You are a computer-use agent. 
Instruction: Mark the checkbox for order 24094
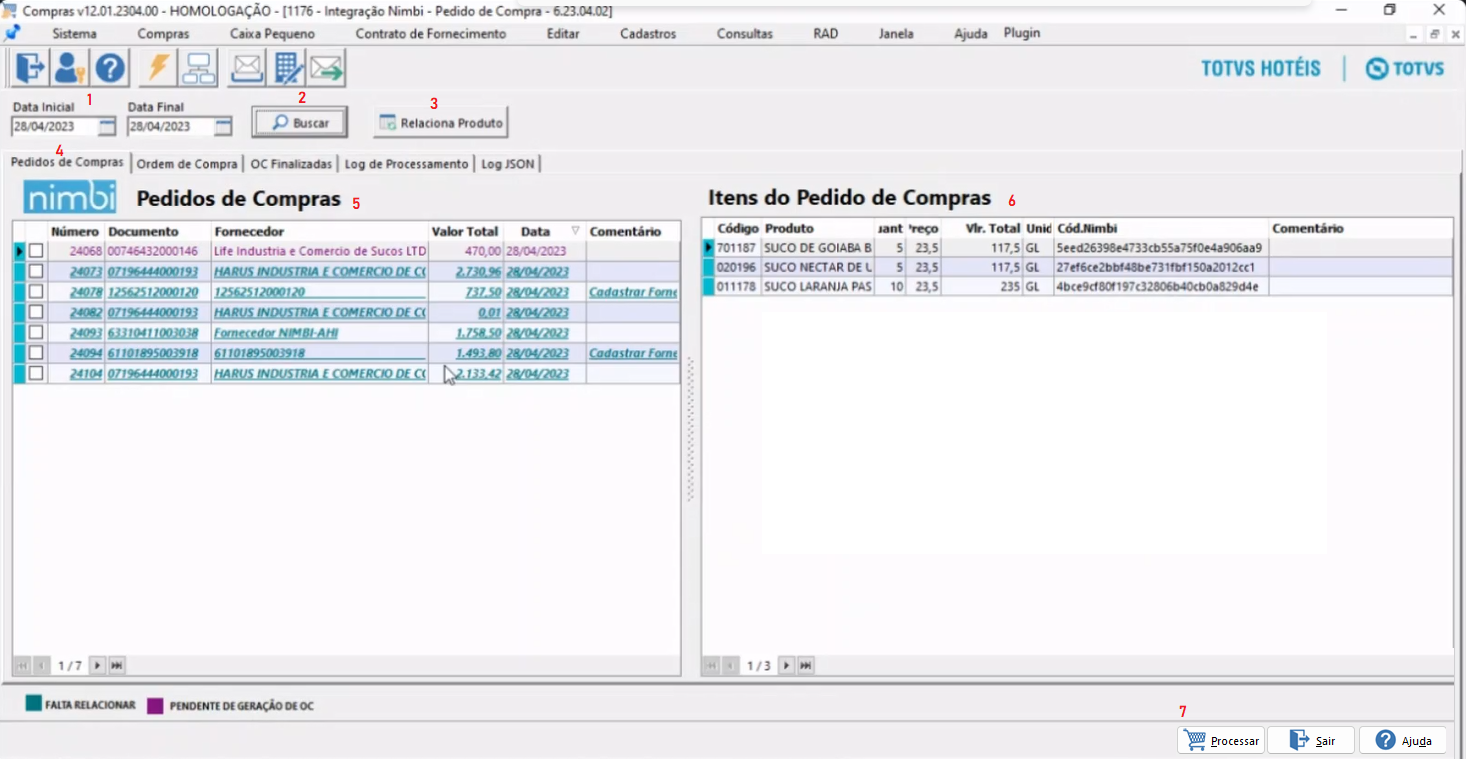[x=36, y=353]
